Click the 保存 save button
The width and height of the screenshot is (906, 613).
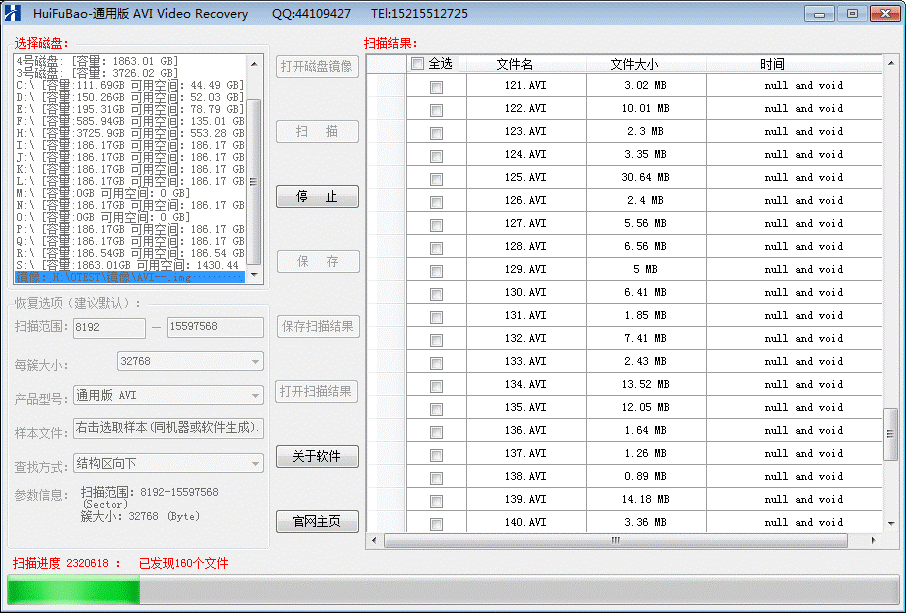point(317,261)
